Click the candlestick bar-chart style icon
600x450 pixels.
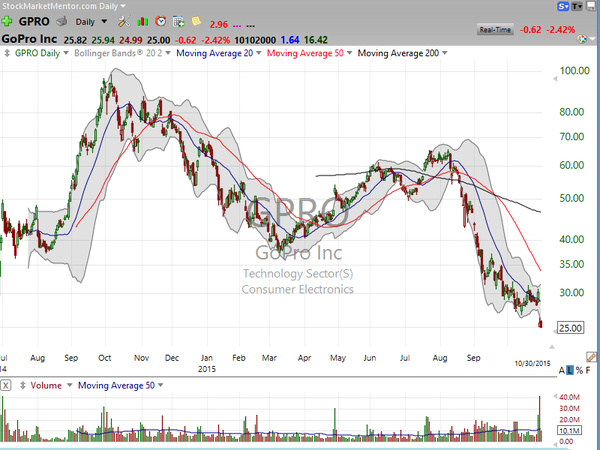pos(142,21)
